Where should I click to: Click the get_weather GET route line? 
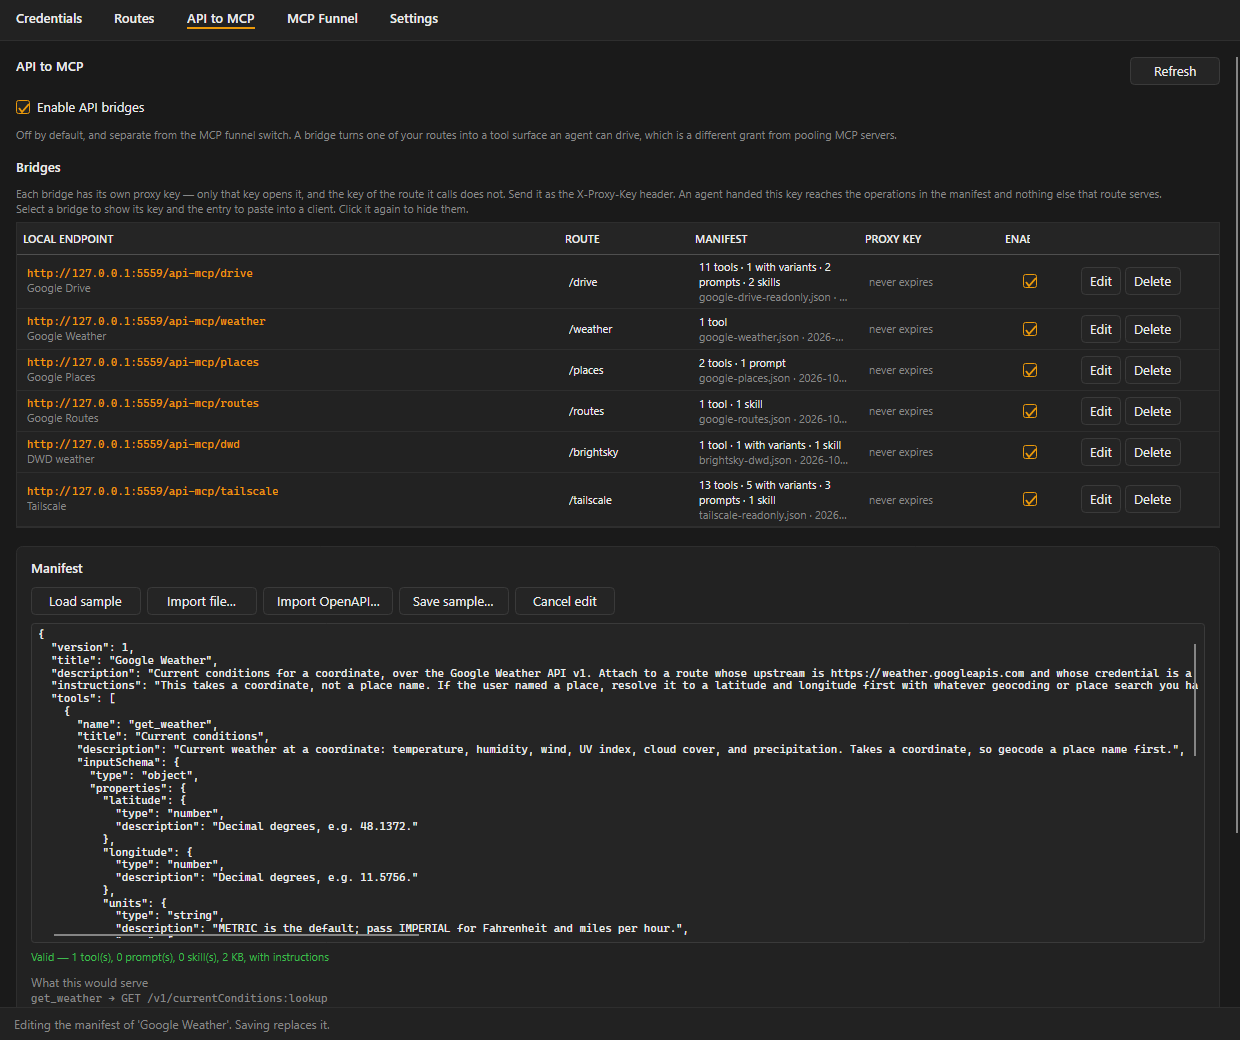click(179, 998)
